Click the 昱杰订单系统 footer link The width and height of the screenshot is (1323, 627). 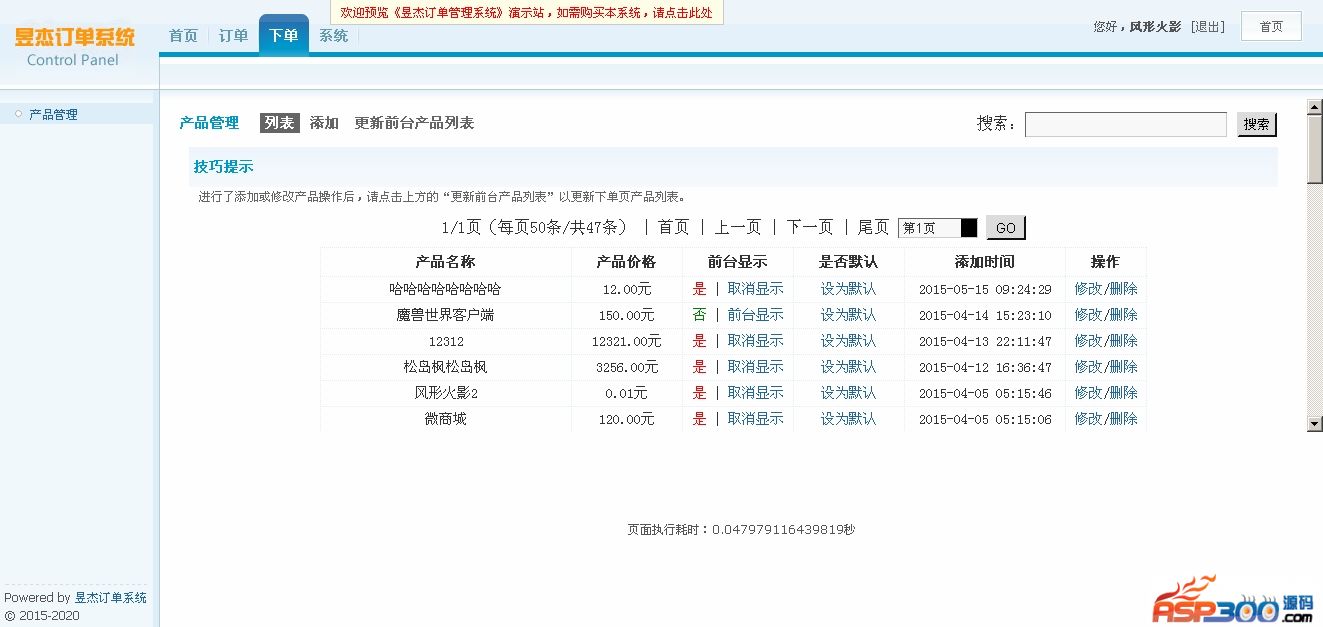[111, 598]
